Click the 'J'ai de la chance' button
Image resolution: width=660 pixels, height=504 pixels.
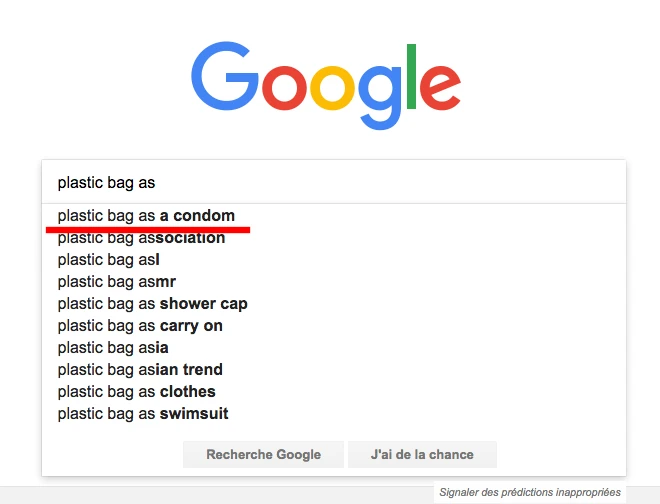tap(422, 454)
